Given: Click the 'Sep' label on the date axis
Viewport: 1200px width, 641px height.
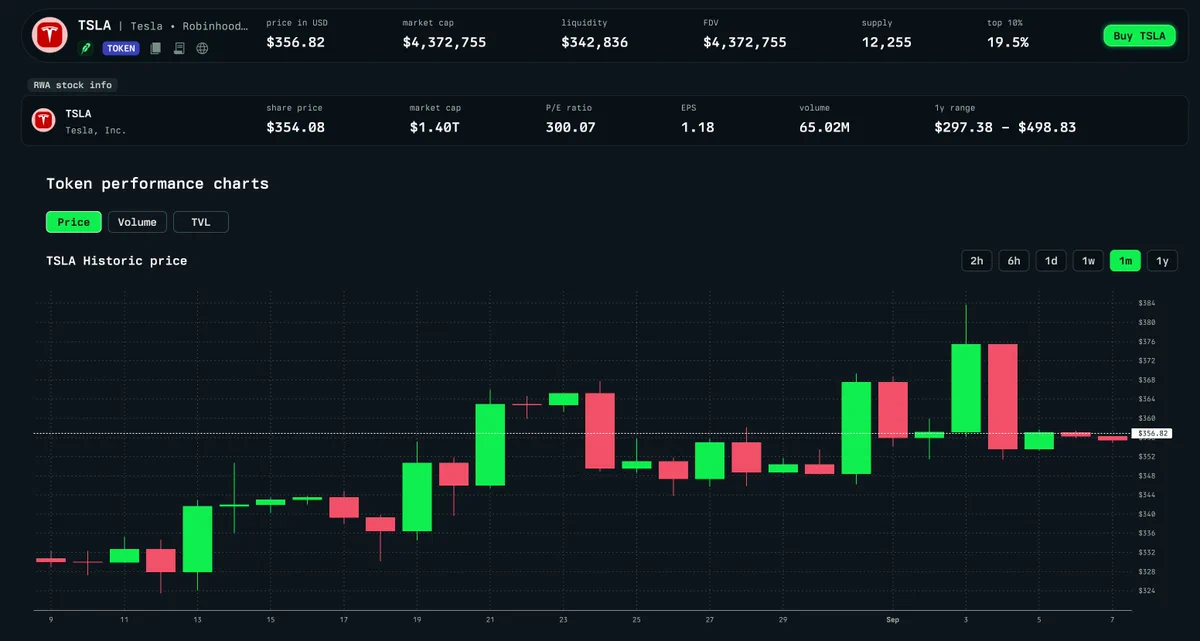Looking at the screenshot, I should pyautogui.click(x=892, y=620).
